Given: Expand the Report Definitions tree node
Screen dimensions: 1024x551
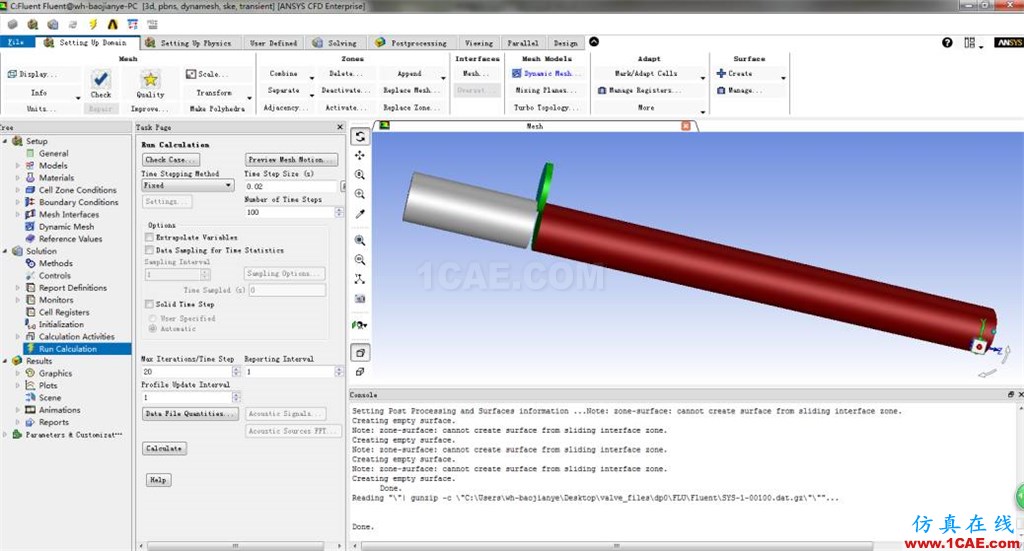Looking at the screenshot, I should click(x=18, y=288).
